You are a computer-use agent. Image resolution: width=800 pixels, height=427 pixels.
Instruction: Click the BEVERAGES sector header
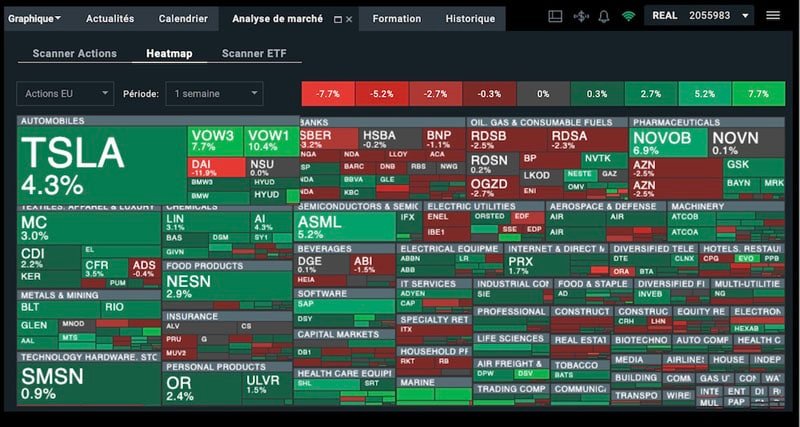(345, 248)
